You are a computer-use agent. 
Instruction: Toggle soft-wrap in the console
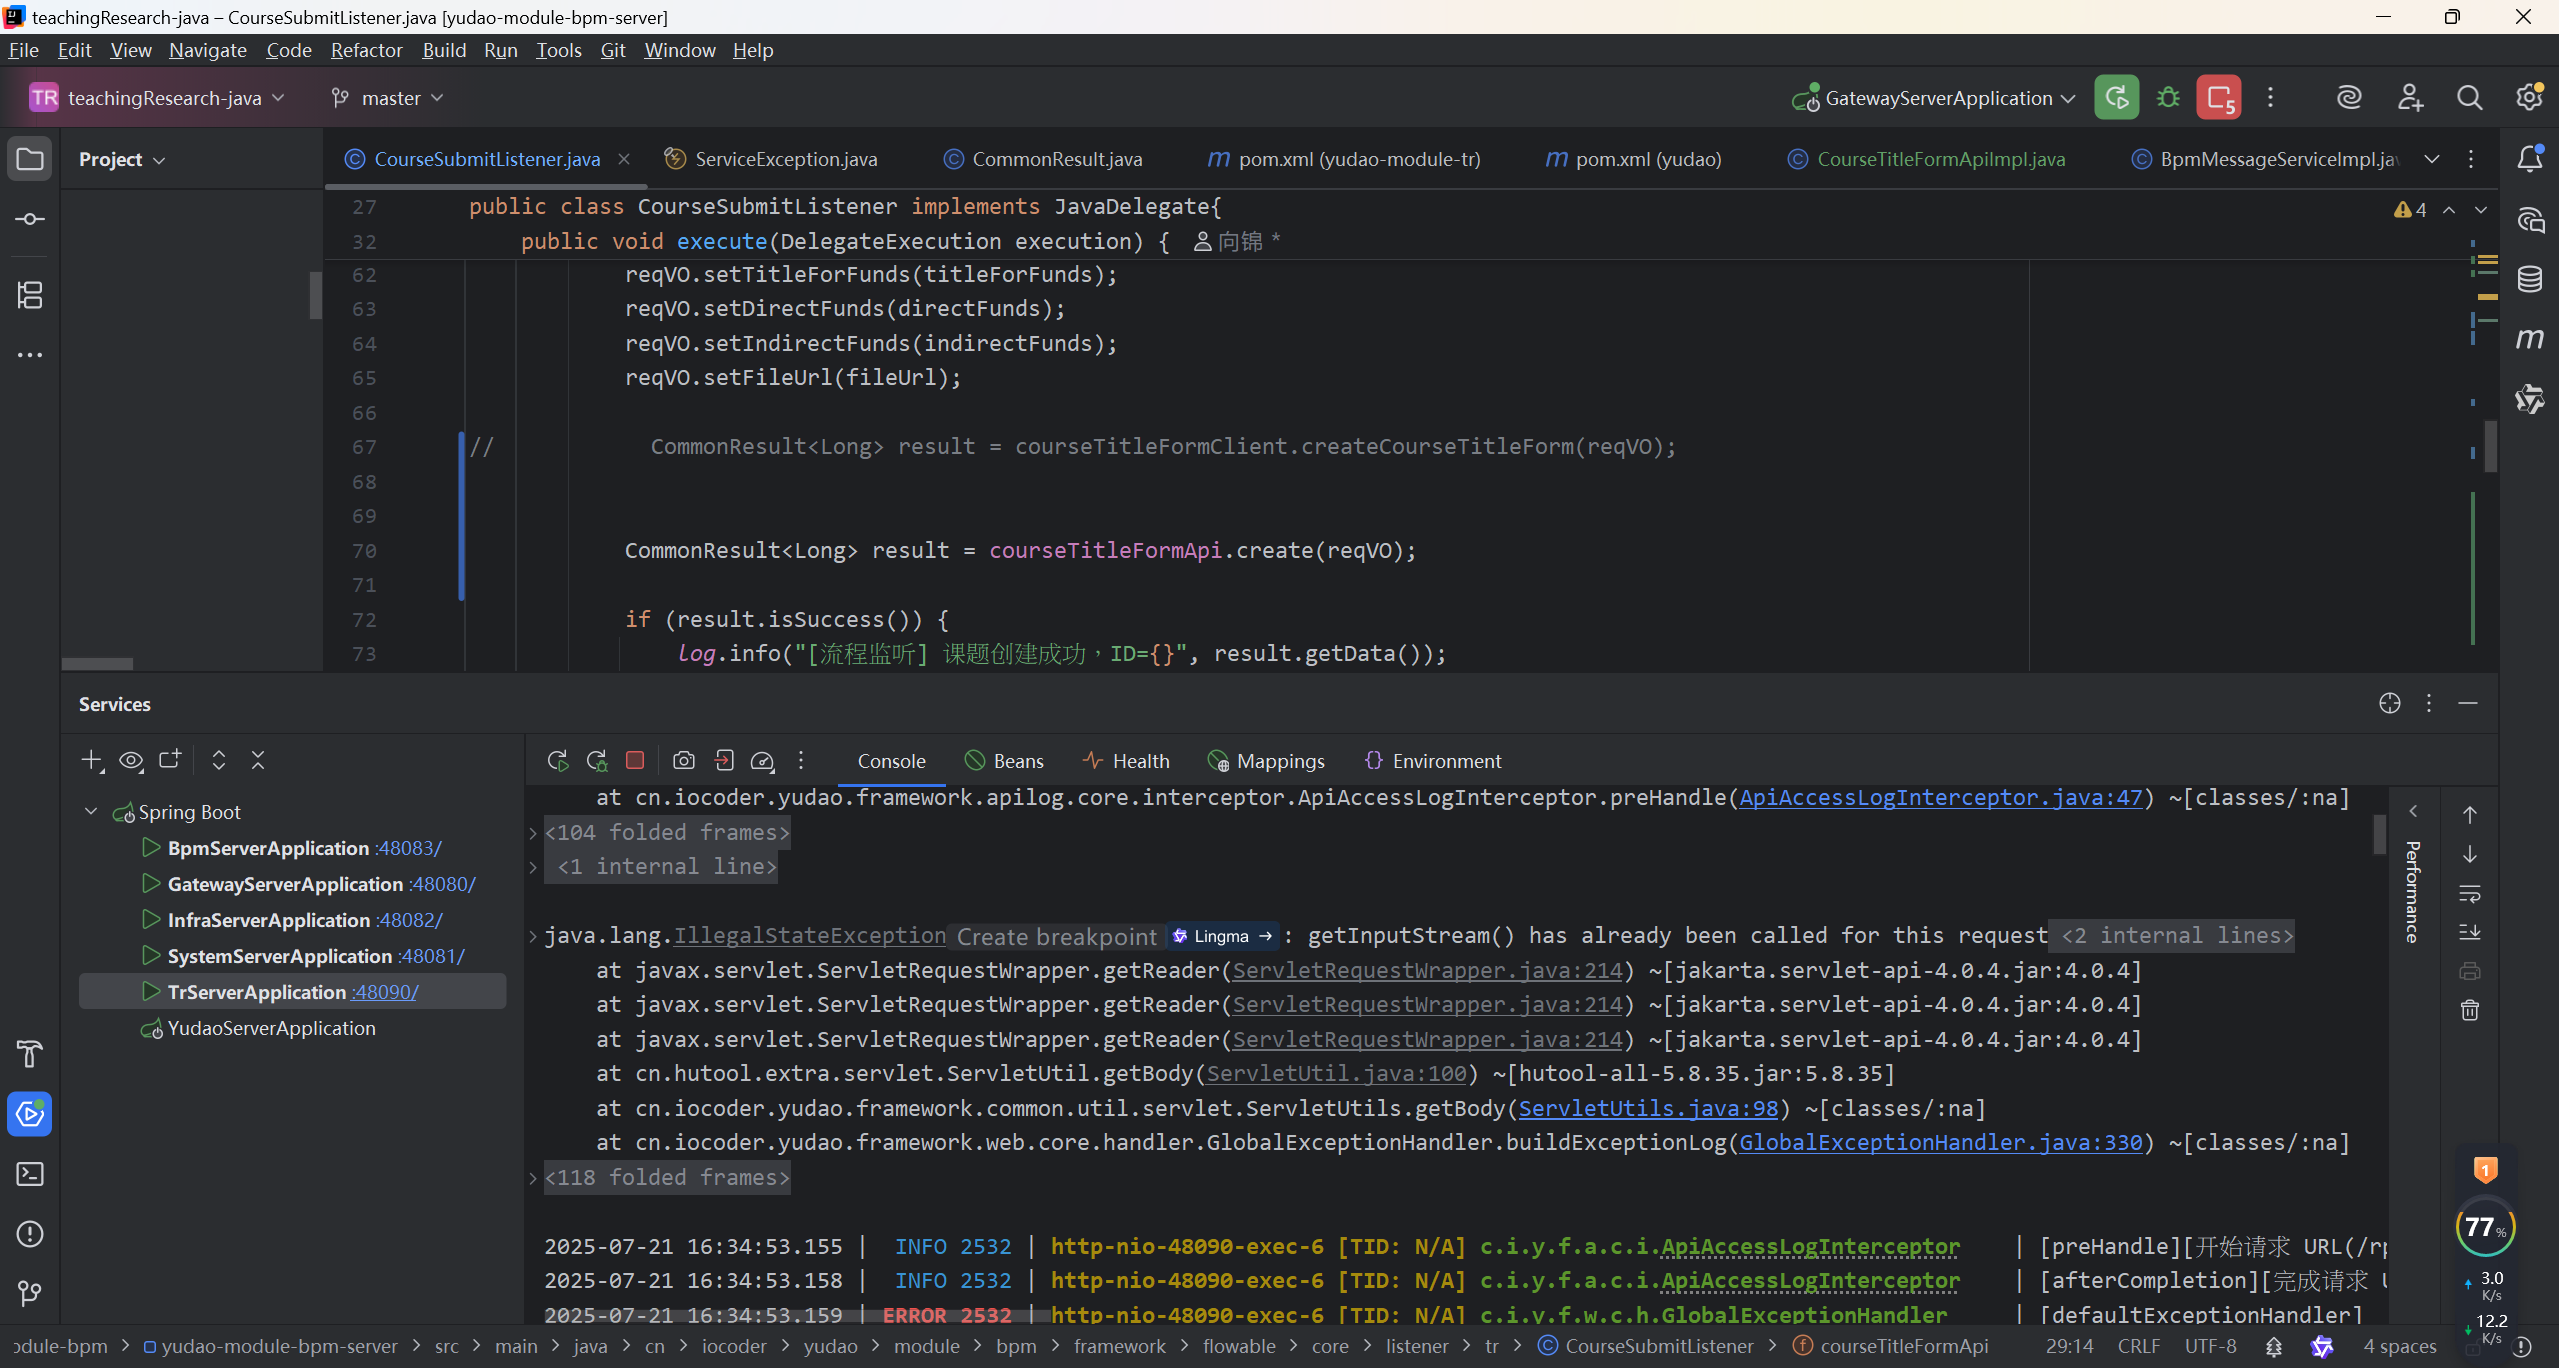[x=2470, y=893]
